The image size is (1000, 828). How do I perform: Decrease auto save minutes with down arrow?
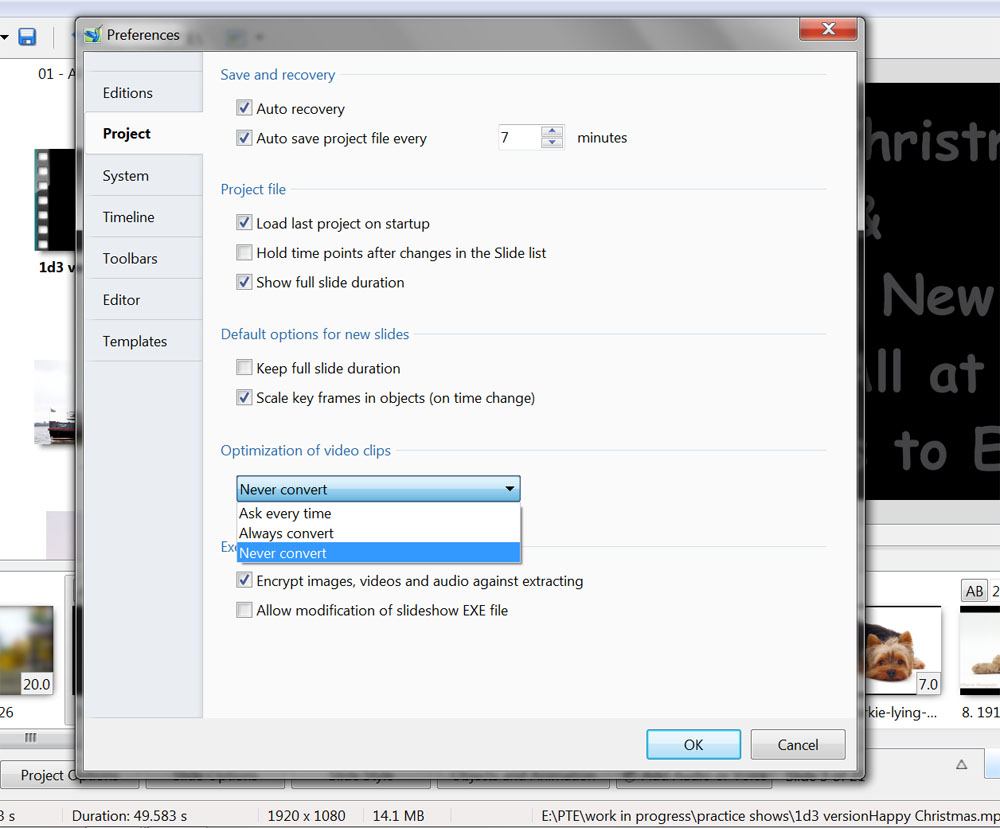pyautogui.click(x=552, y=143)
